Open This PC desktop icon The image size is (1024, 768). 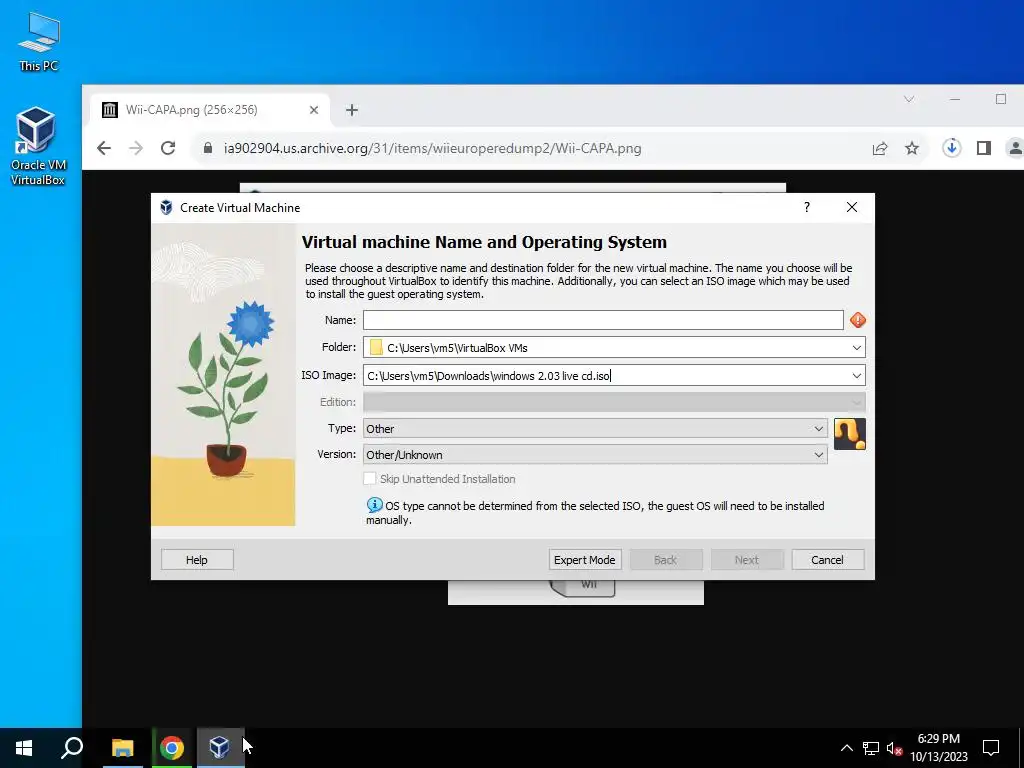click(39, 42)
